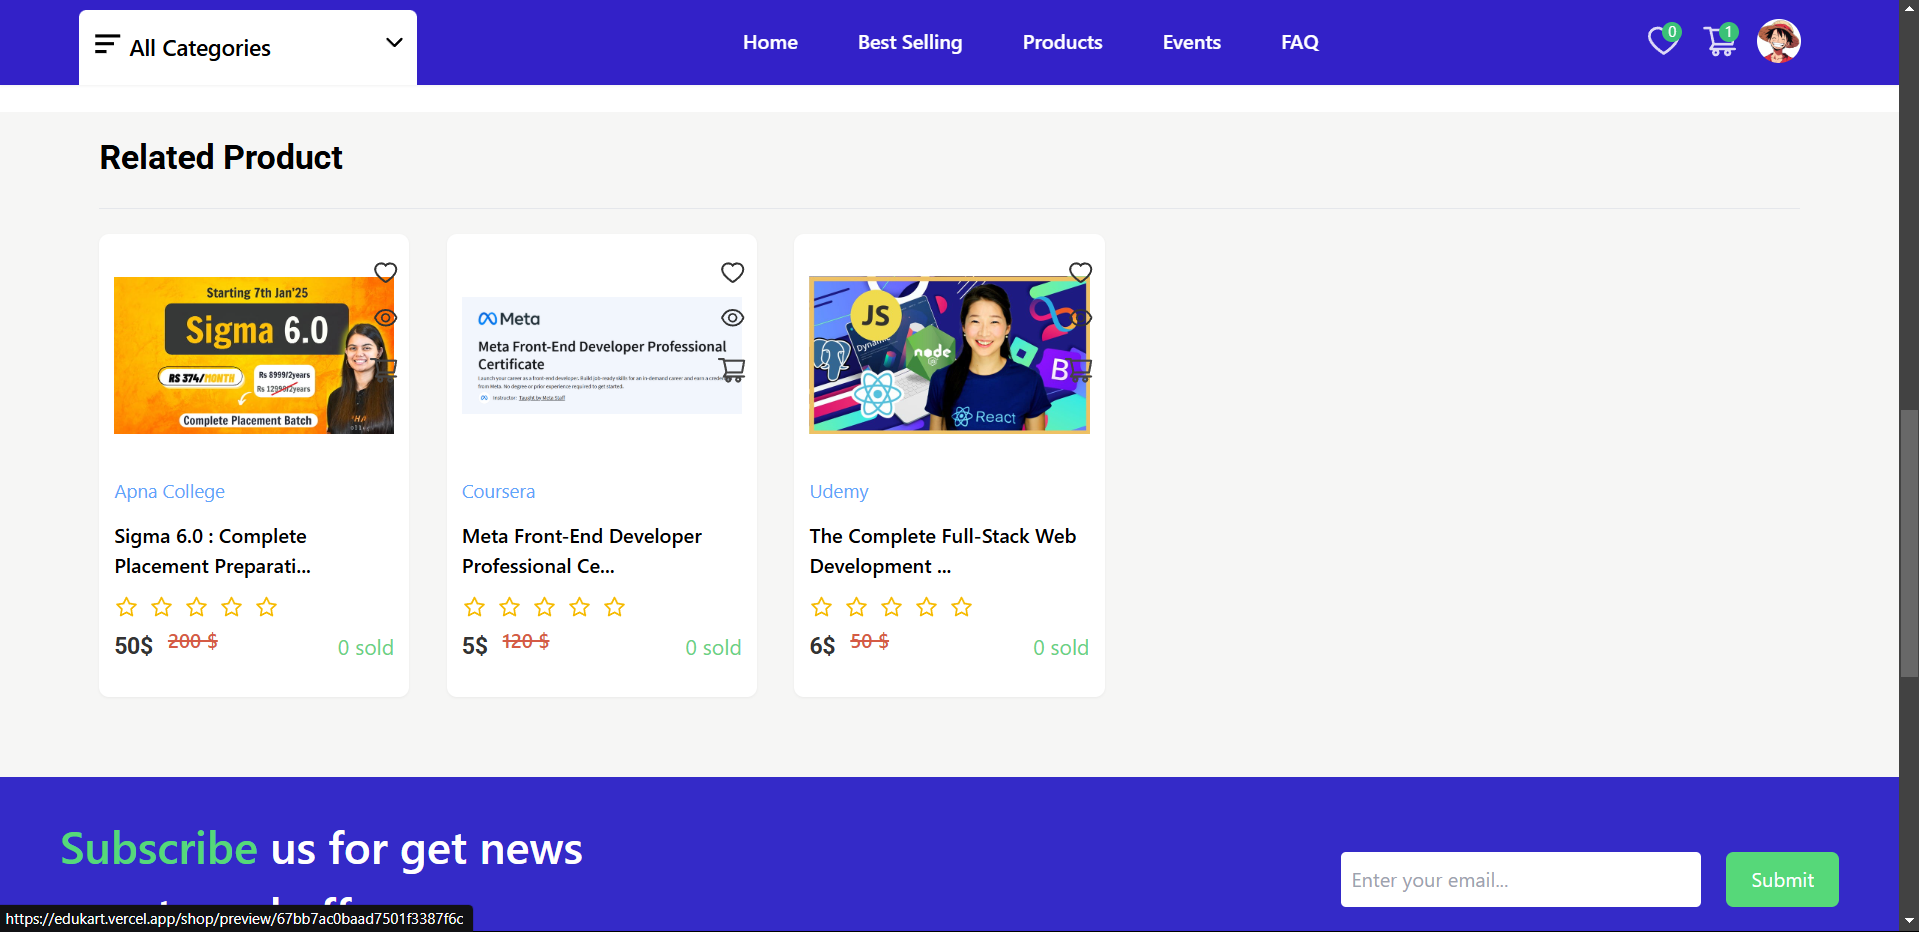Quick view the Sigma 6.0 course
This screenshot has height=932, width=1919.
tap(385, 318)
